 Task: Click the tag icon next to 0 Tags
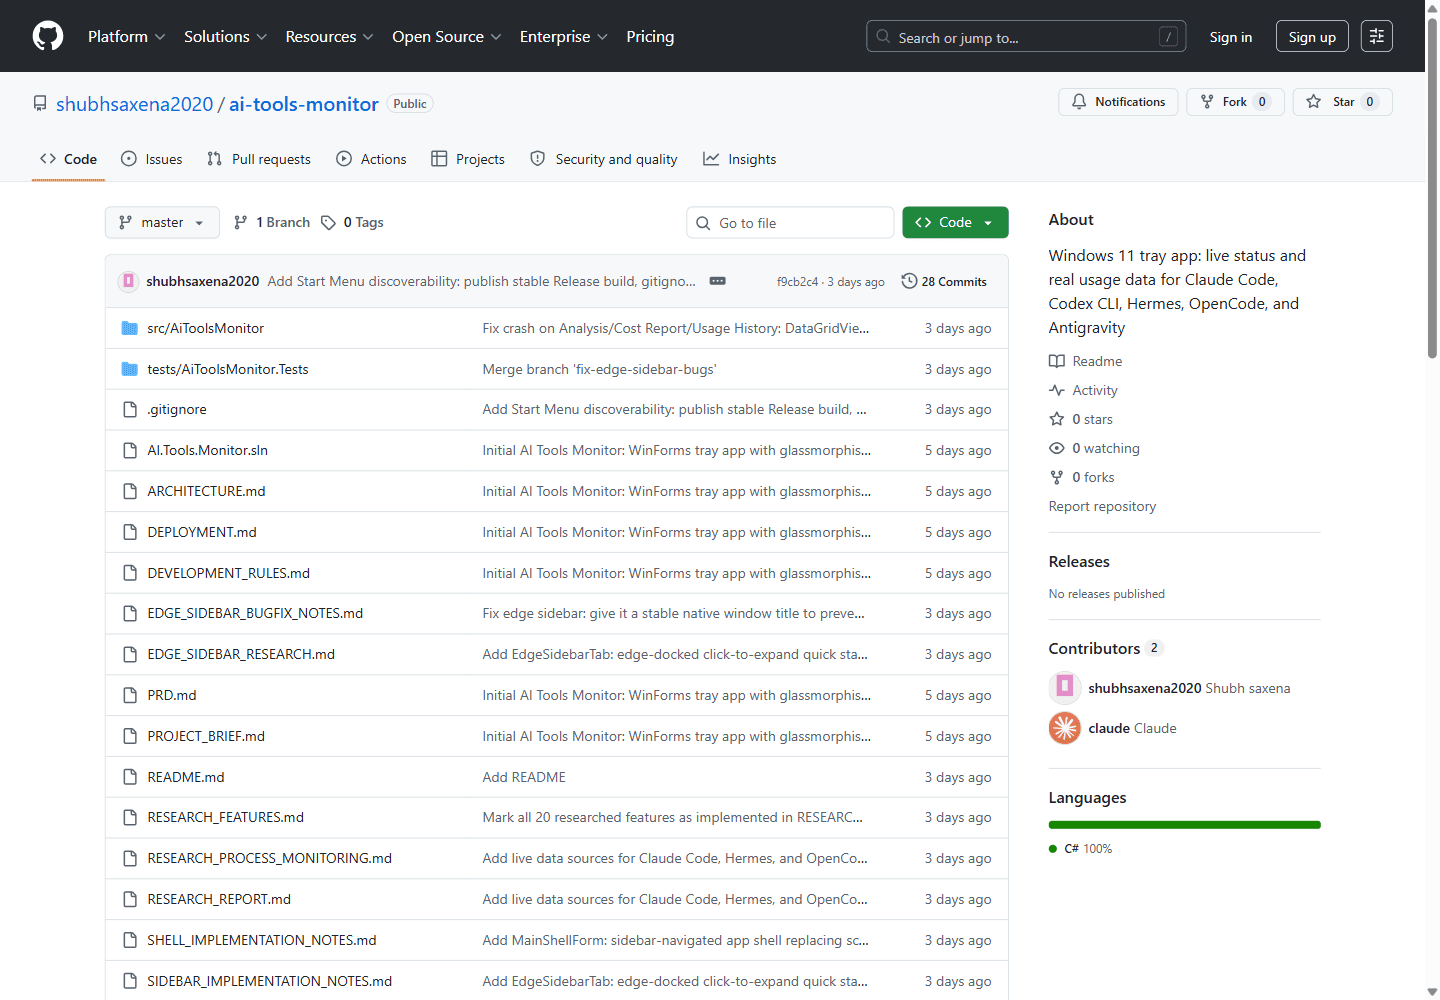[328, 223]
